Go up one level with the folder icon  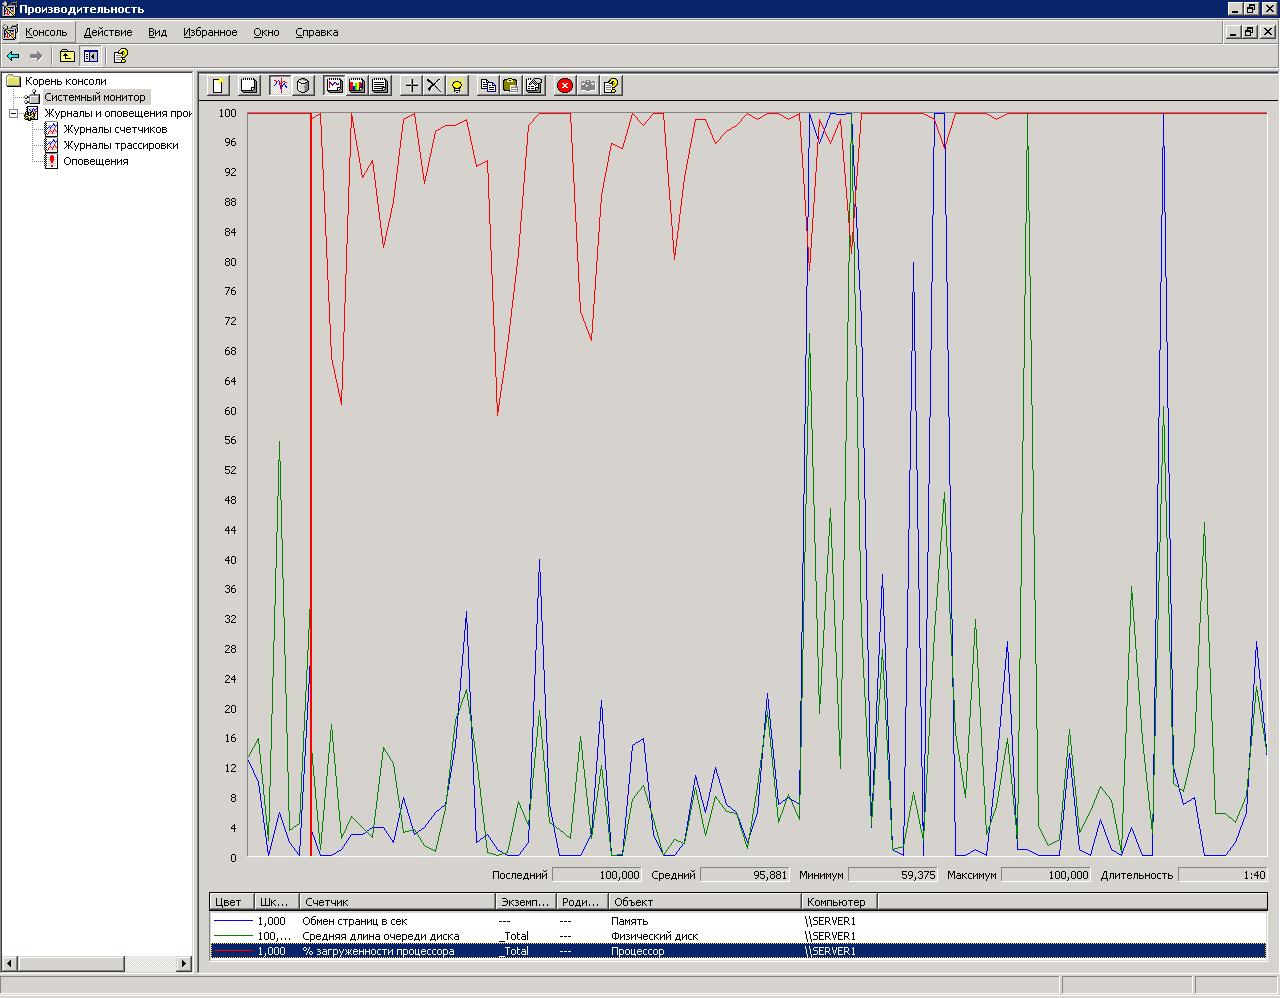[x=67, y=56]
